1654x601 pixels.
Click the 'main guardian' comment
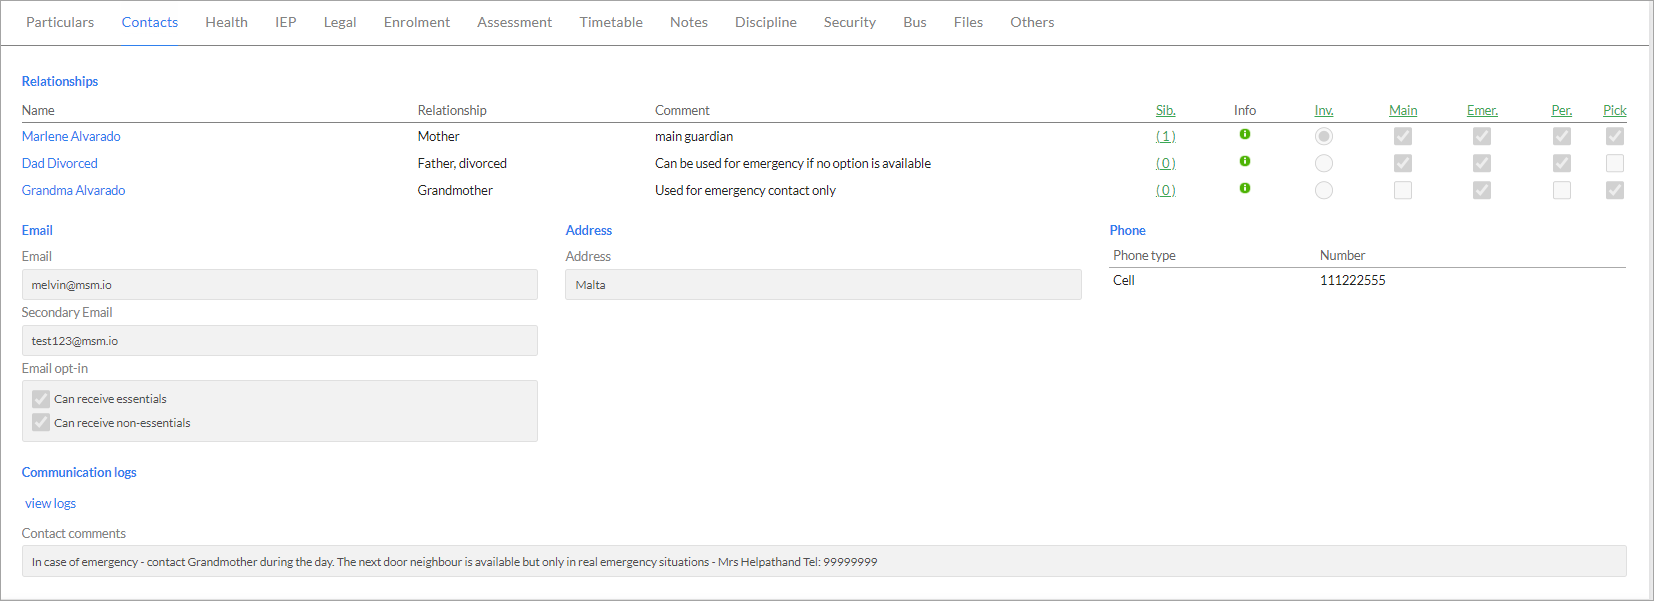694,136
